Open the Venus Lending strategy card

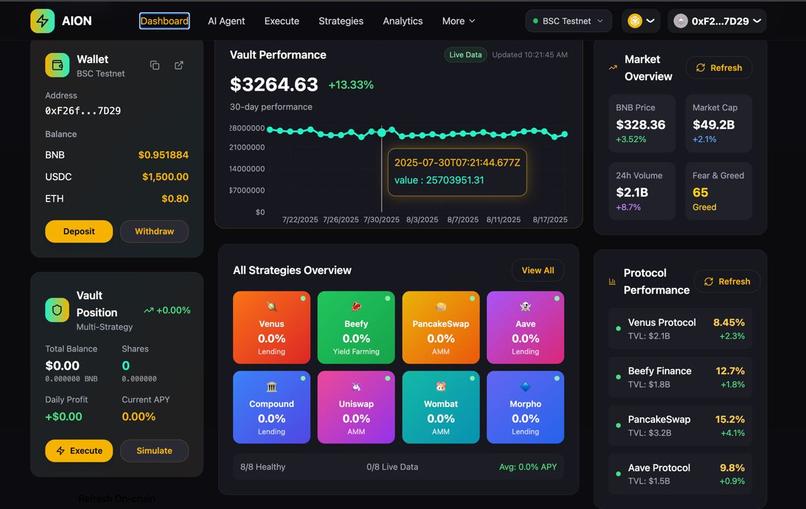[x=271, y=328]
